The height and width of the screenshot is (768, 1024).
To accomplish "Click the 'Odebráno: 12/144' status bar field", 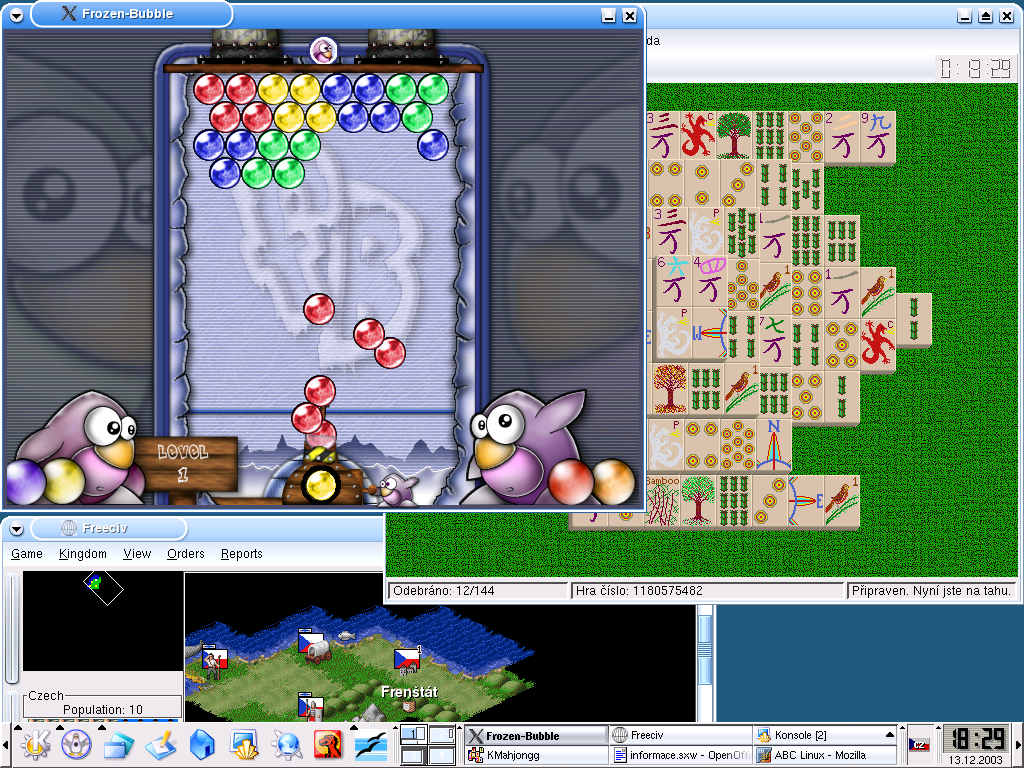I will coord(478,591).
